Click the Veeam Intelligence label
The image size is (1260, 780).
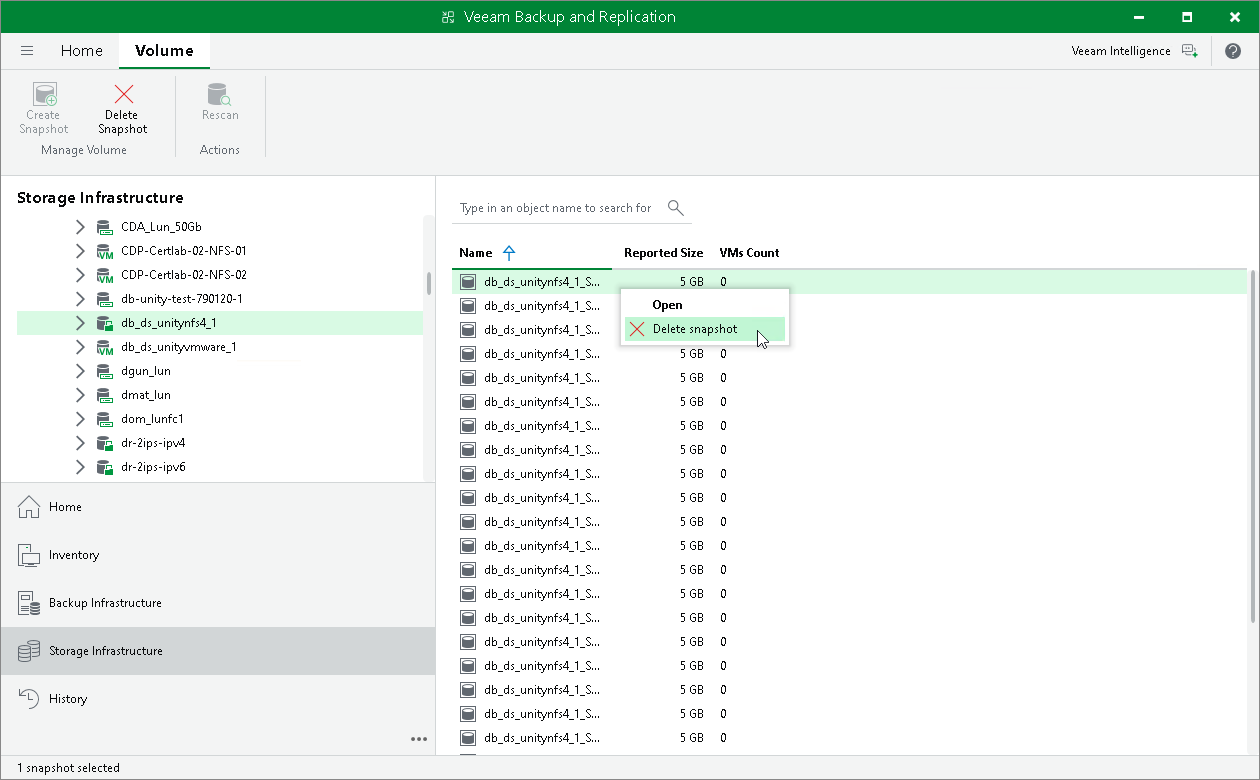coord(1120,51)
